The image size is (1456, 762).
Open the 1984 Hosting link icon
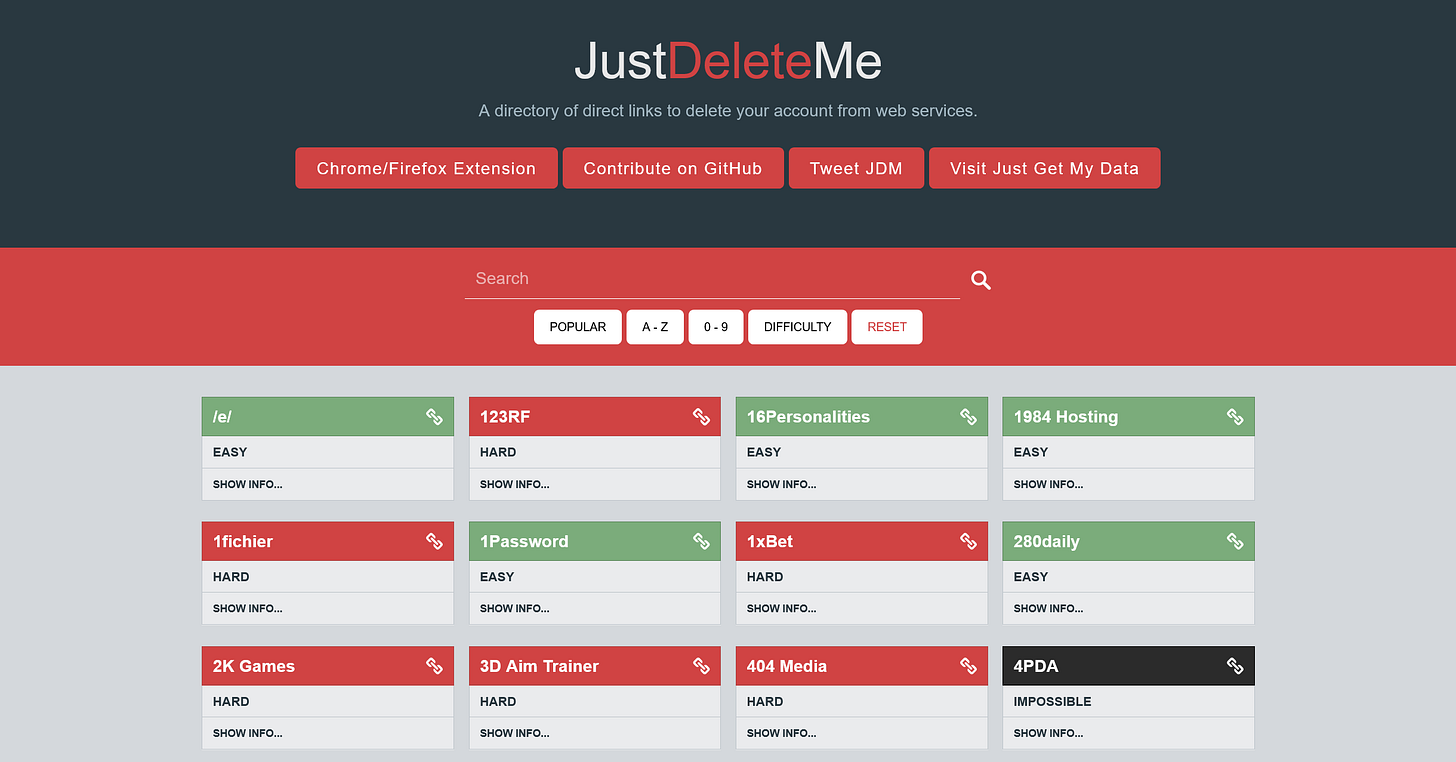pyautogui.click(x=1235, y=417)
